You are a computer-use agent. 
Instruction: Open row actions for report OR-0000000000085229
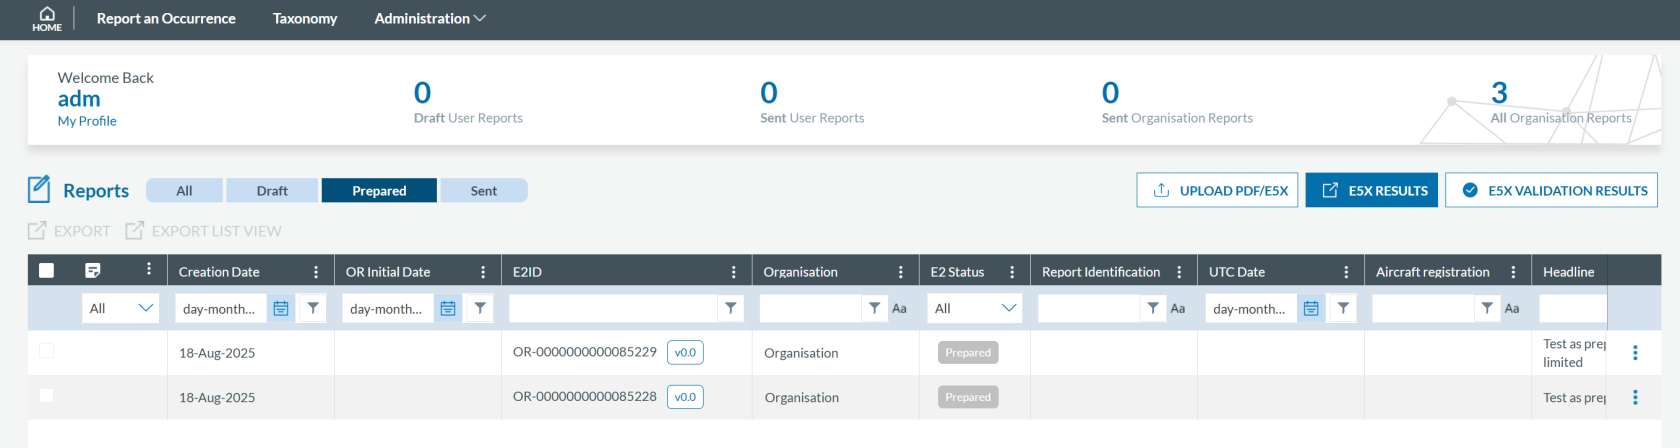click(1635, 353)
